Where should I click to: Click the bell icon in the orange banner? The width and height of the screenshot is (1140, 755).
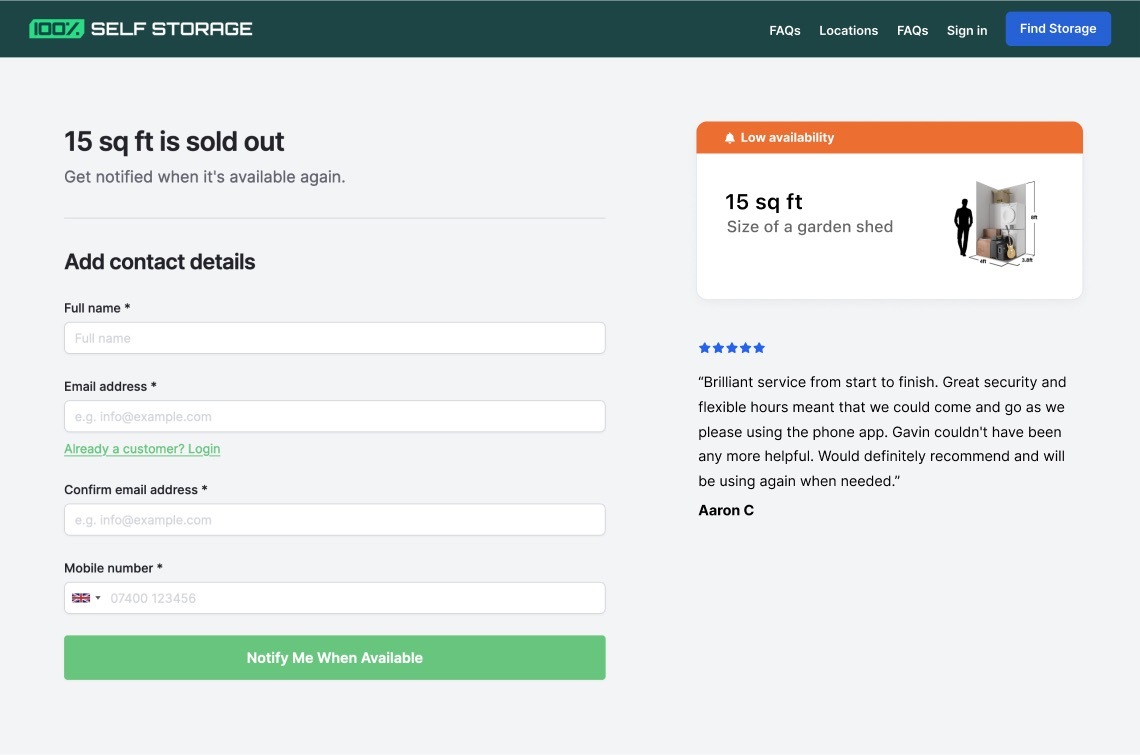point(730,138)
